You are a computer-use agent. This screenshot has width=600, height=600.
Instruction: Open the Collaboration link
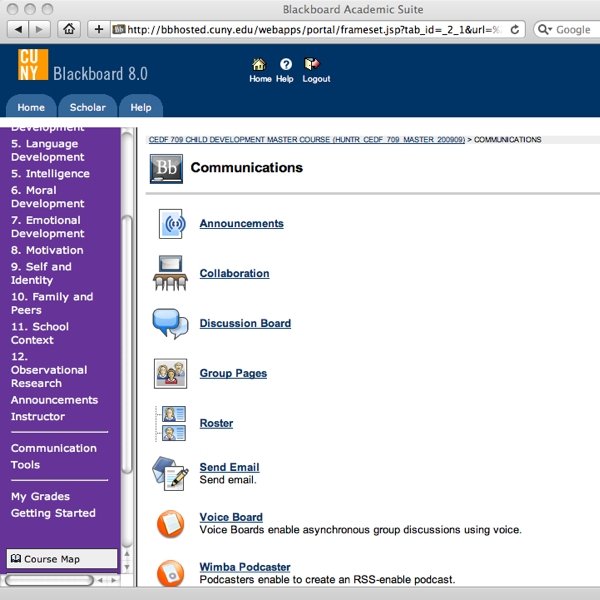pos(234,273)
